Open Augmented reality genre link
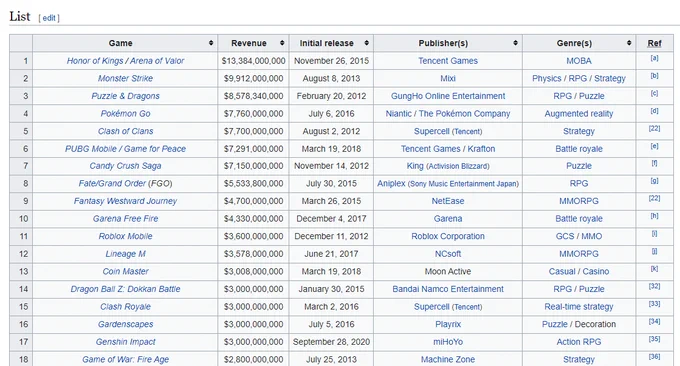The width and height of the screenshot is (680, 366). click(579, 114)
